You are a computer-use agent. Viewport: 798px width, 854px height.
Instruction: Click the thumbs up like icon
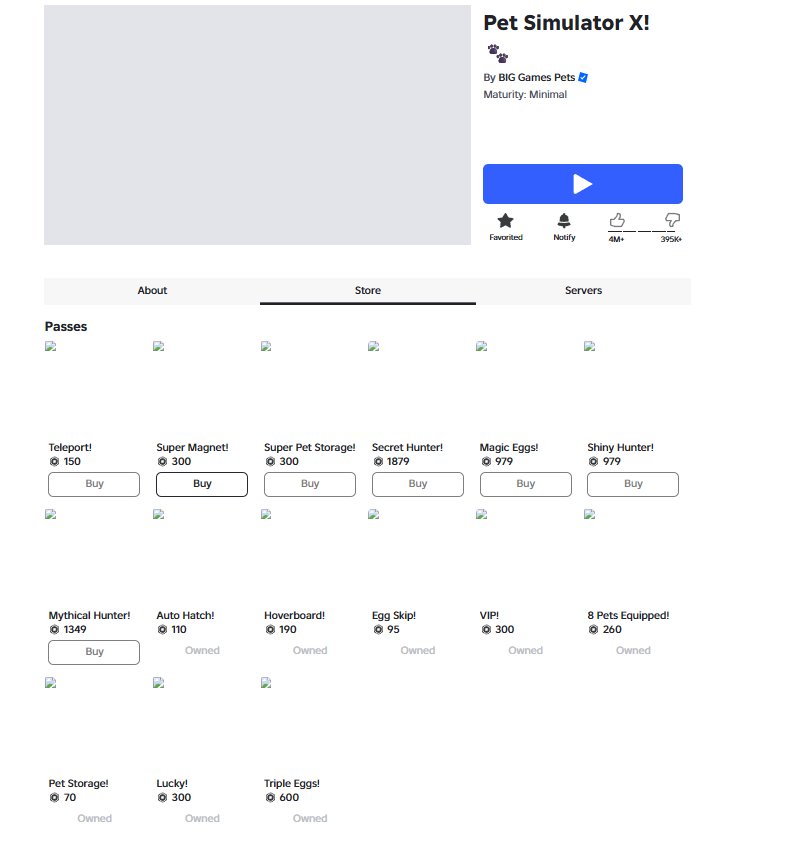[x=617, y=220]
